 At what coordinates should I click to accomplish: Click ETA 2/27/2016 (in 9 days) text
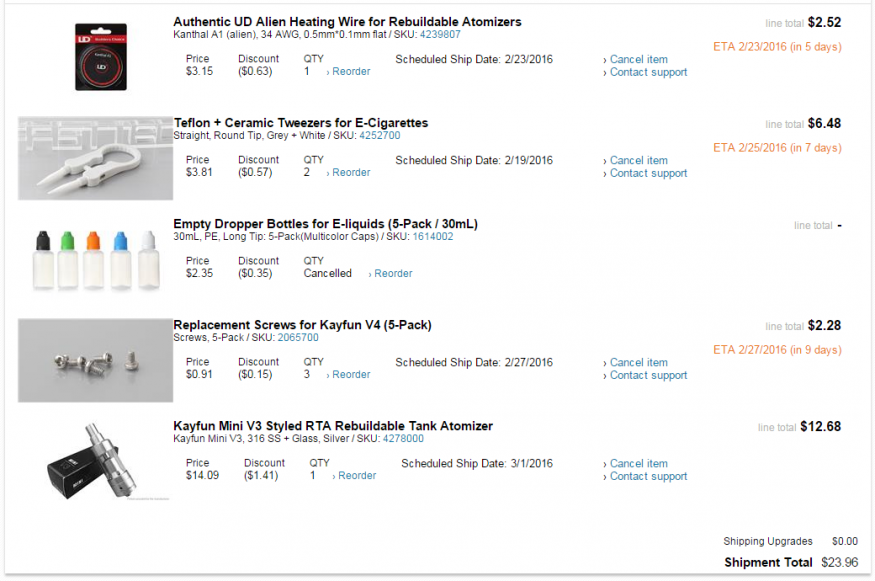pos(777,350)
